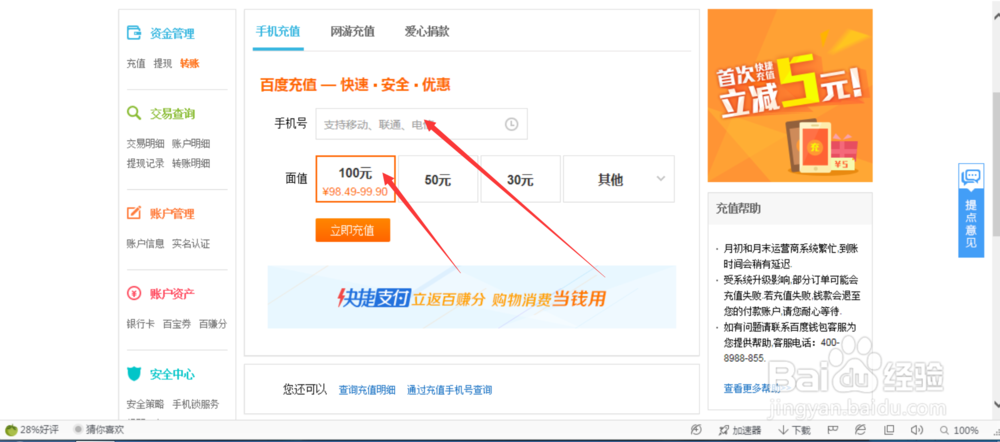The height and width of the screenshot is (442, 1000).
Task: Click the 账户管理 heading
Action: [x=172, y=213]
